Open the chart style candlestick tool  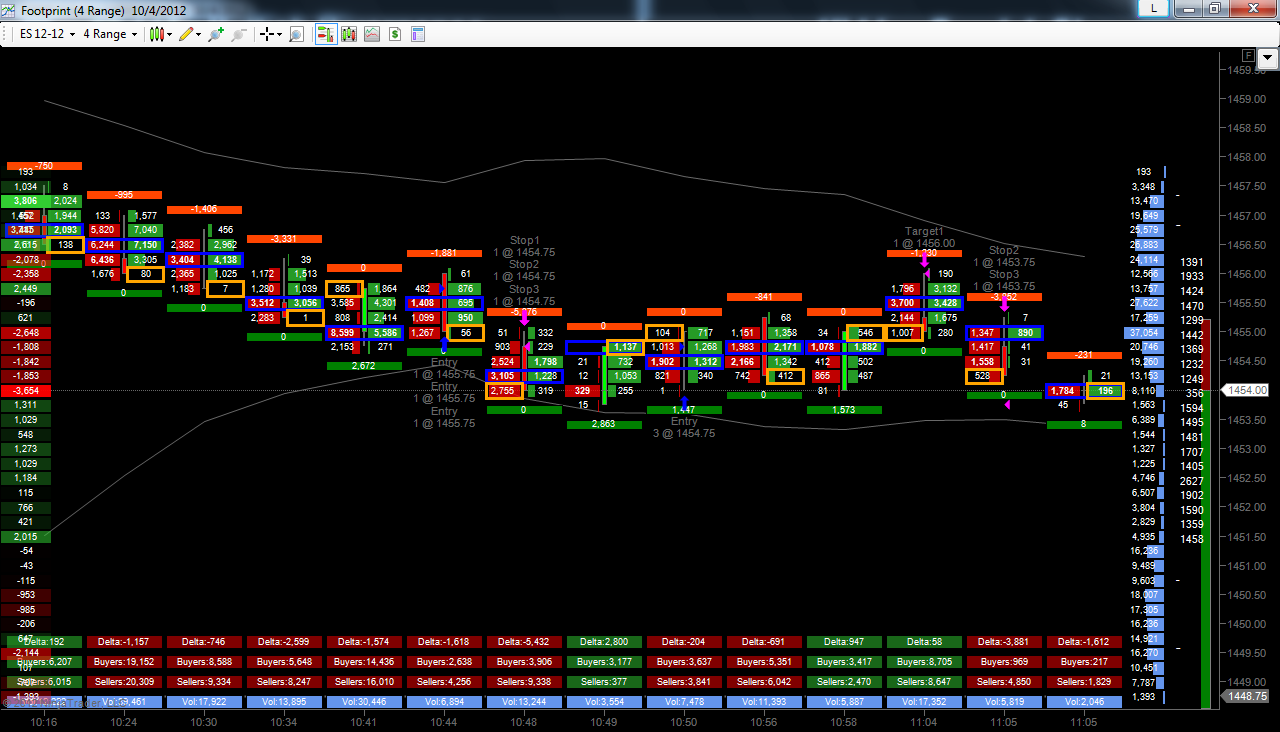tap(157, 34)
